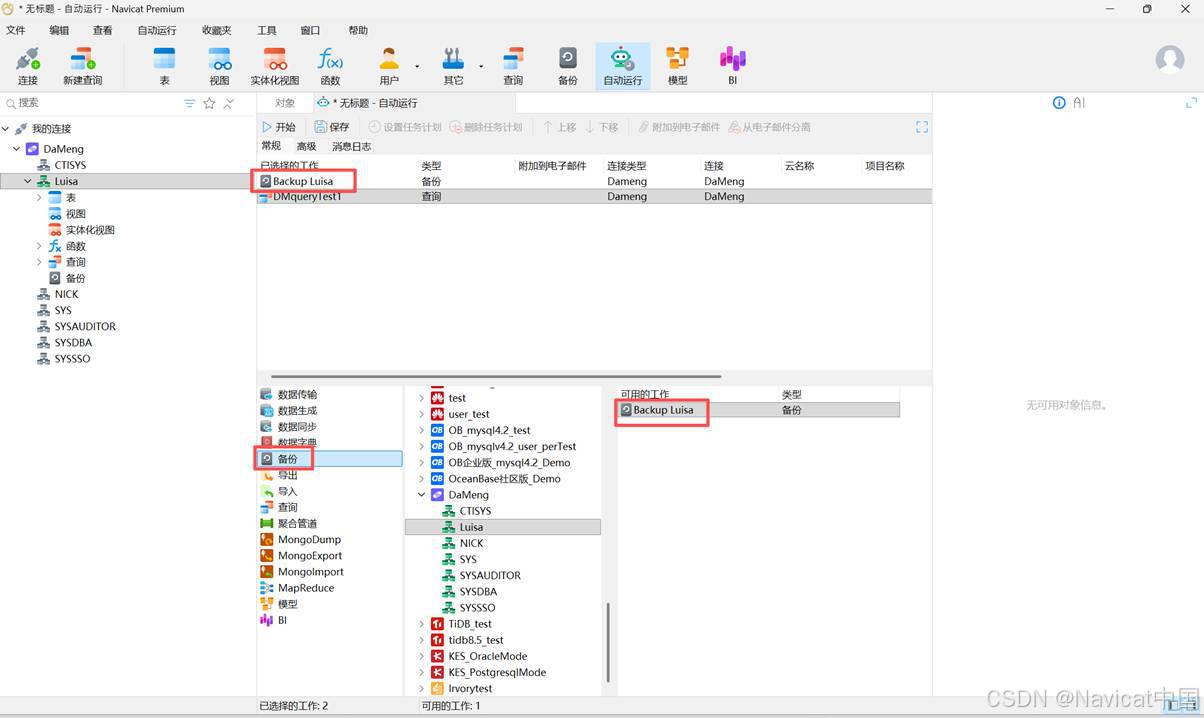Click the 保存 save button
The image size is (1204, 718).
coord(332,127)
